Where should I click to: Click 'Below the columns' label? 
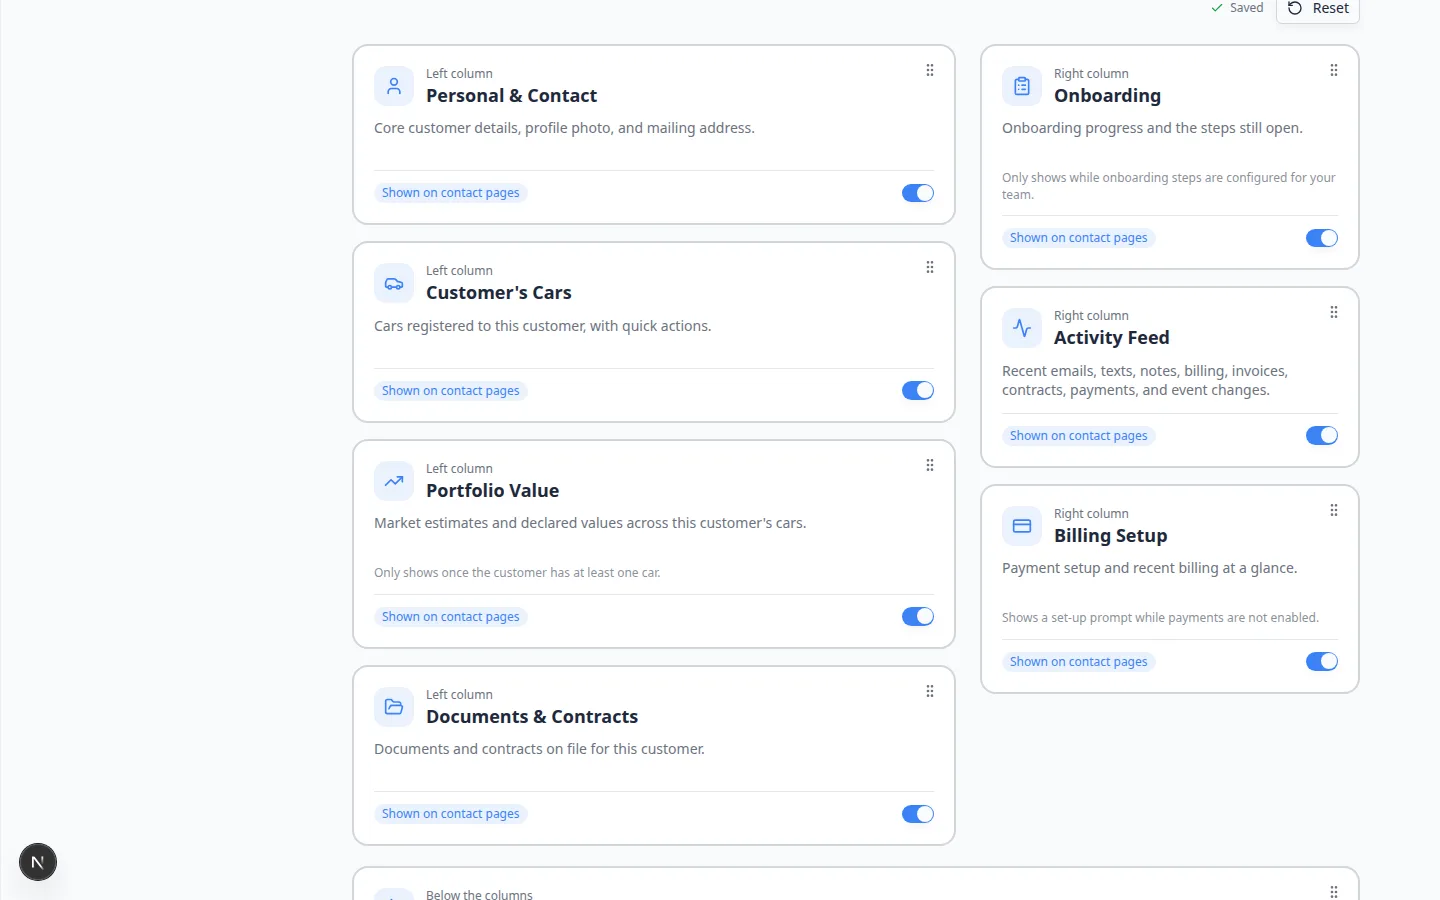479,894
